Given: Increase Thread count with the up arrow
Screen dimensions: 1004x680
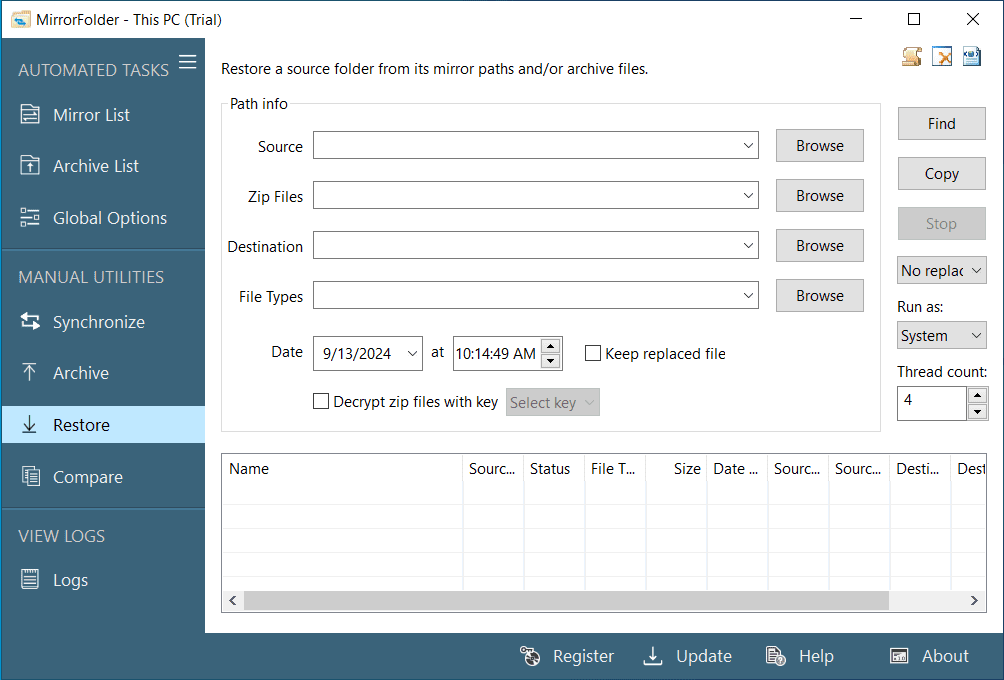Looking at the screenshot, I should click(x=977, y=395).
